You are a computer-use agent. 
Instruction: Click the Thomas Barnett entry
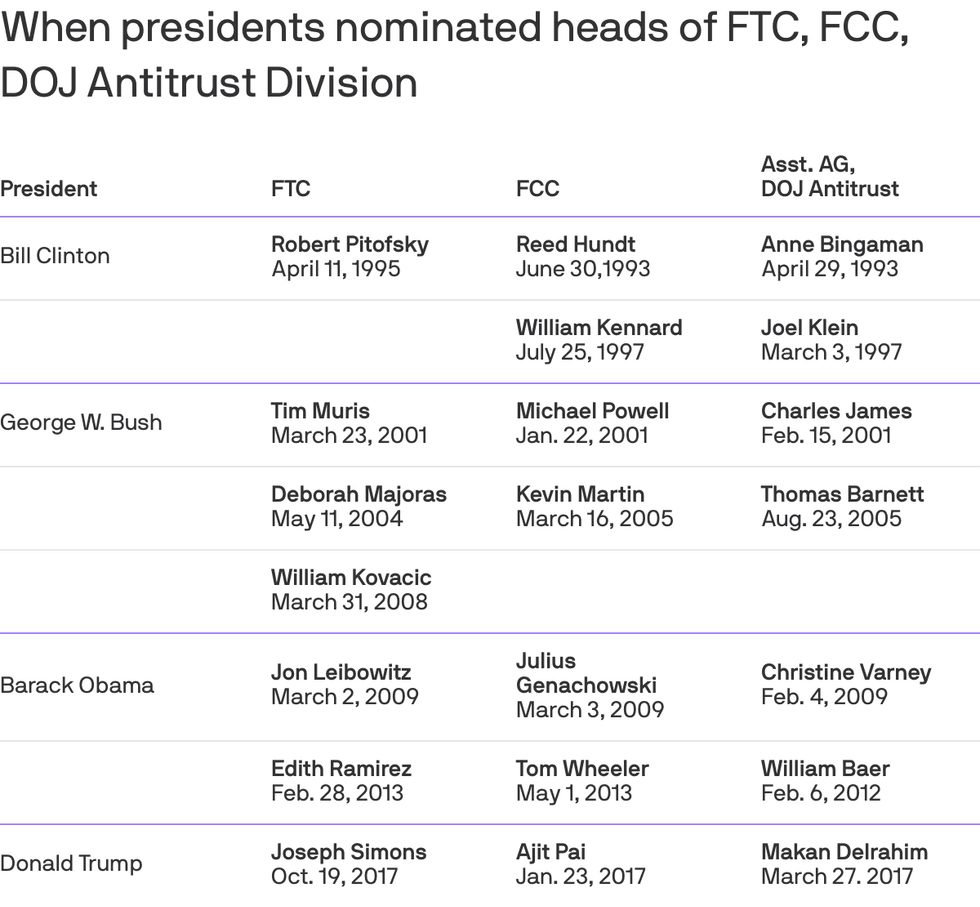[x=841, y=506]
